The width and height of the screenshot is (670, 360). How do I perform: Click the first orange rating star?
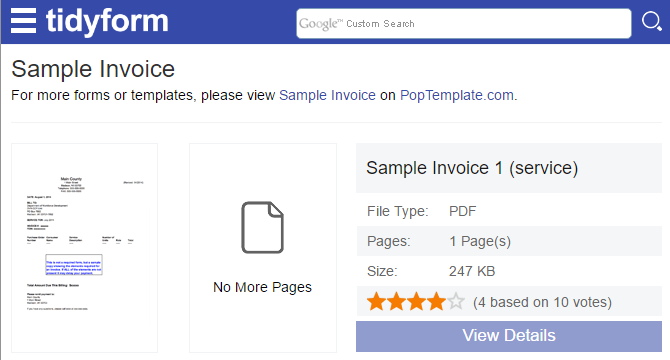pyautogui.click(x=376, y=301)
